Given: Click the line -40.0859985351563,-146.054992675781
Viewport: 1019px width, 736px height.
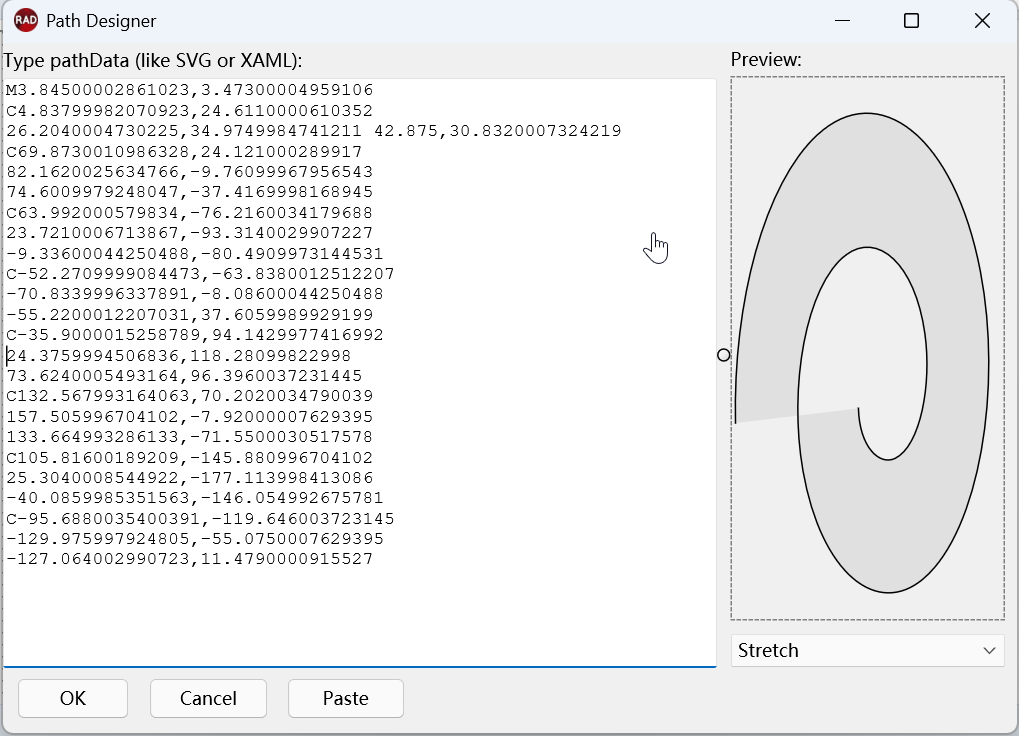Looking at the screenshot, I should pyautogui.click(x=195, y=498).
